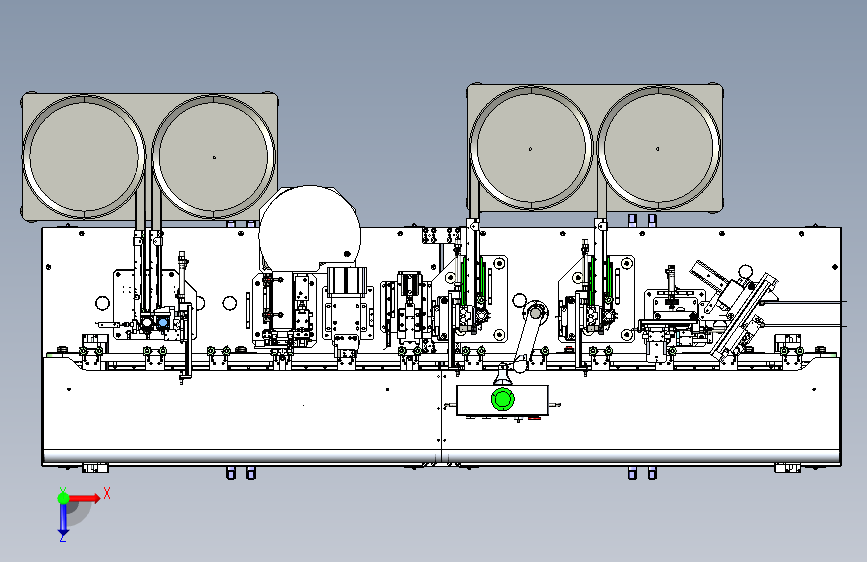The height and width of the screenshot is (562, 867).
Task: Select the blue-capped component in the left station
Action: click(163, 321)
